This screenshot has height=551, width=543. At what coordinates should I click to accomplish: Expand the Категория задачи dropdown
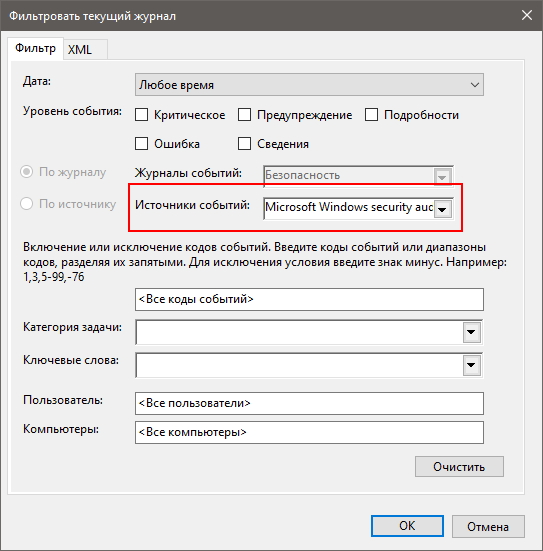[x=471, y=332]
